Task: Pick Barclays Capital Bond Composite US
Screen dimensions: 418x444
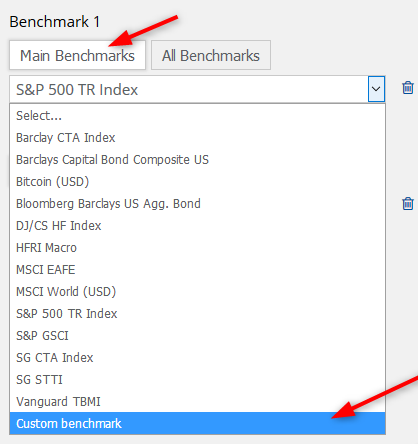Action: click(197, 160)
